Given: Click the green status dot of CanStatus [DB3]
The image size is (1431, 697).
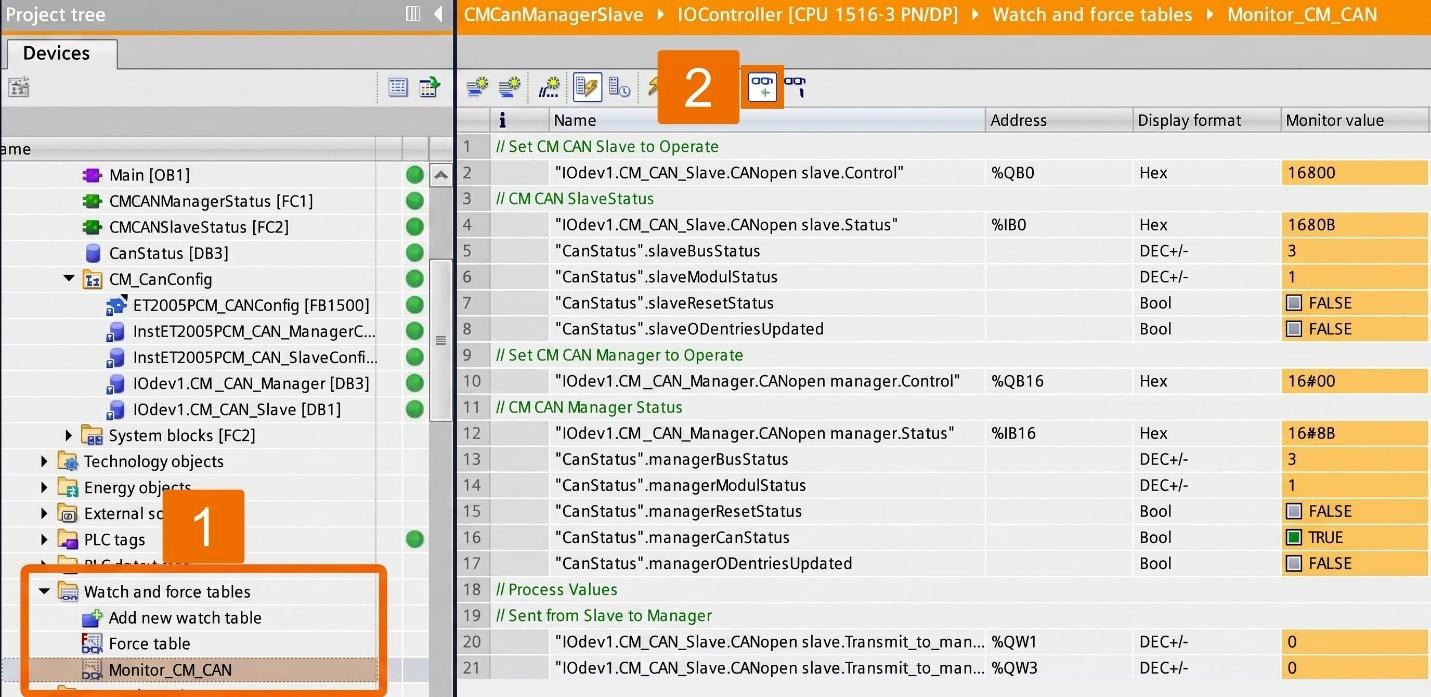Looking at the screenshot, I should [414, 253].
